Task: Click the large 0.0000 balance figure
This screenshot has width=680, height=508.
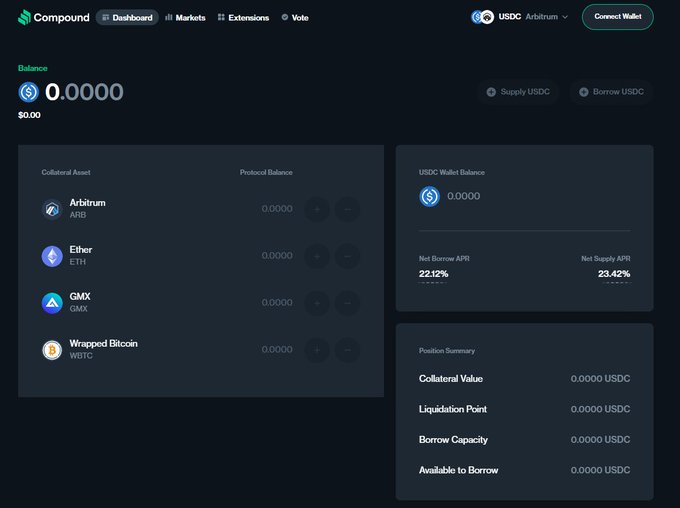Action: tap(84, 92)
